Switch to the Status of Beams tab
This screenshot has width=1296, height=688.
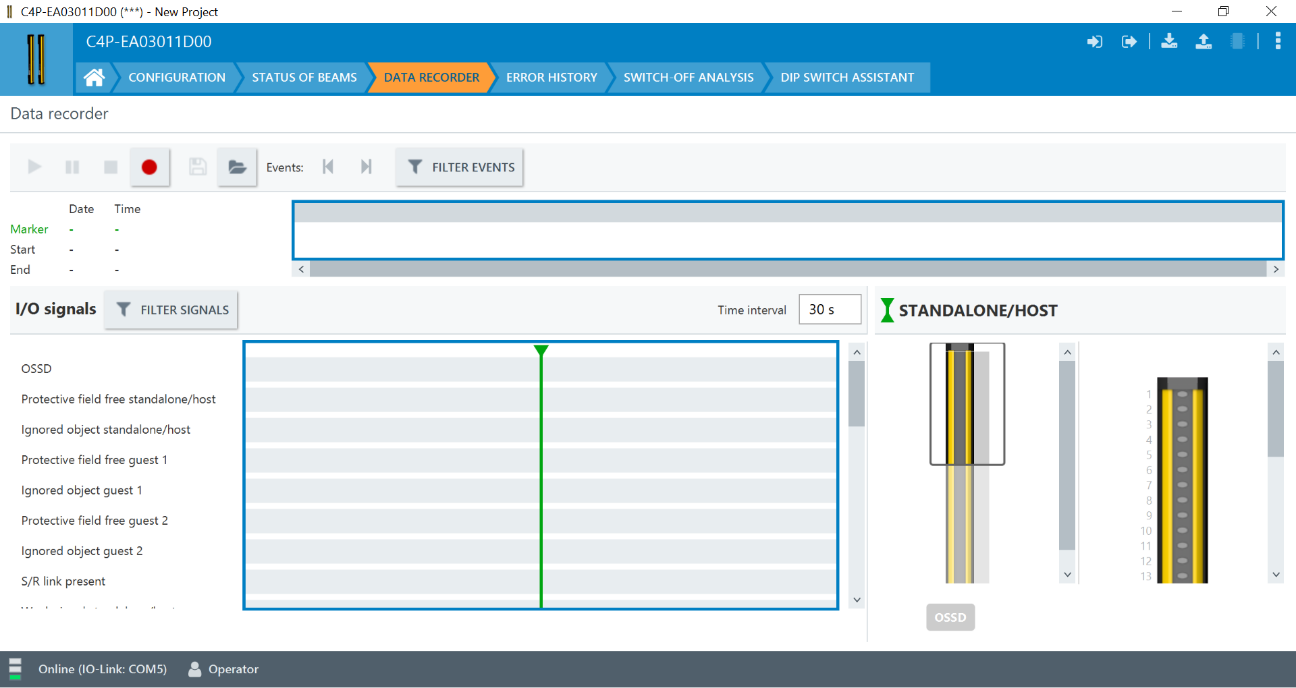[304, 77]
